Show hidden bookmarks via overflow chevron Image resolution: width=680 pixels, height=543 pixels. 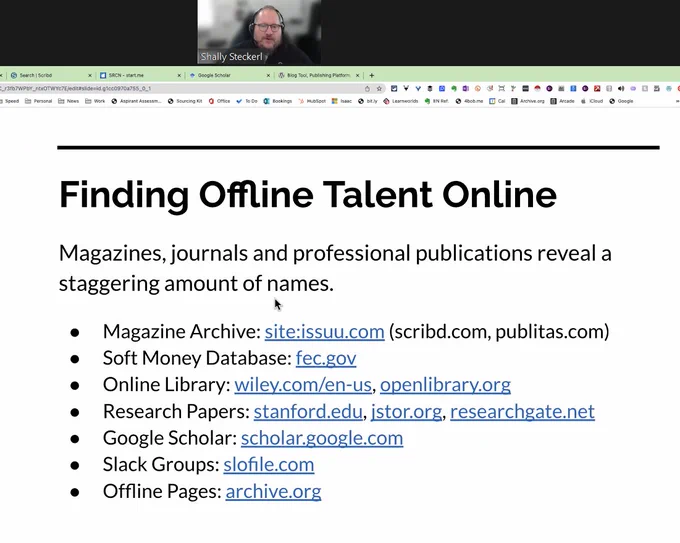pyautogui.click(x=677, y=101)
